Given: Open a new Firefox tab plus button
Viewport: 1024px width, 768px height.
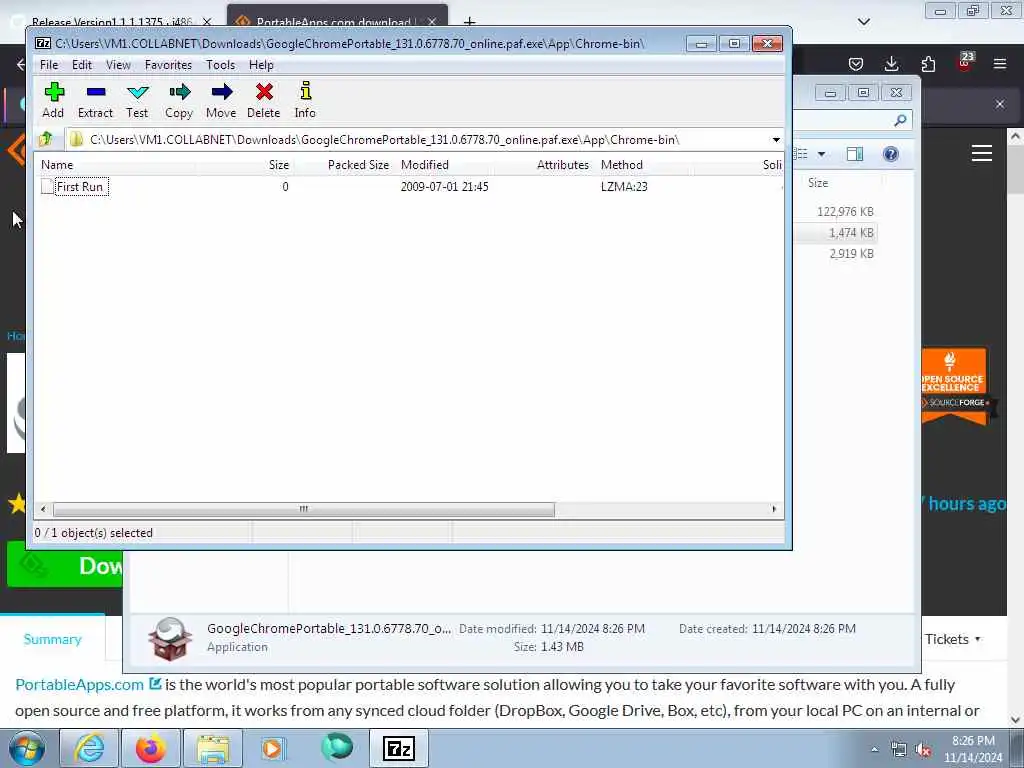Looking at the screenshot, I should 470,22.
